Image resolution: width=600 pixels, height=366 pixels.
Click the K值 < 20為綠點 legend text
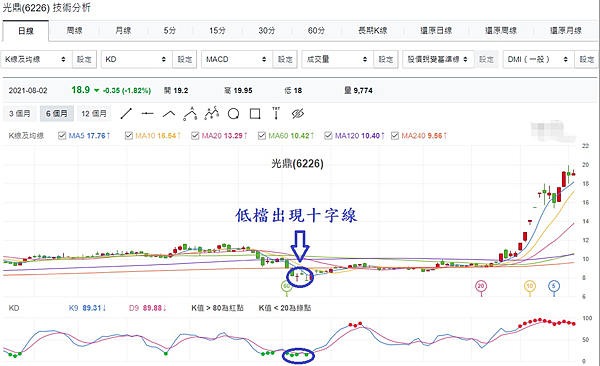tap(285, 308)
